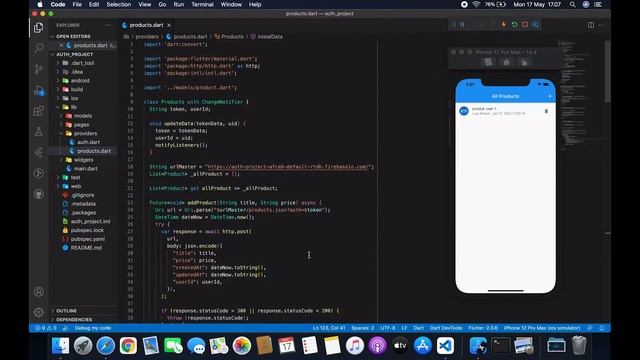Click Debug my code in status bar
640x360 pixels.
click(93, 328)
